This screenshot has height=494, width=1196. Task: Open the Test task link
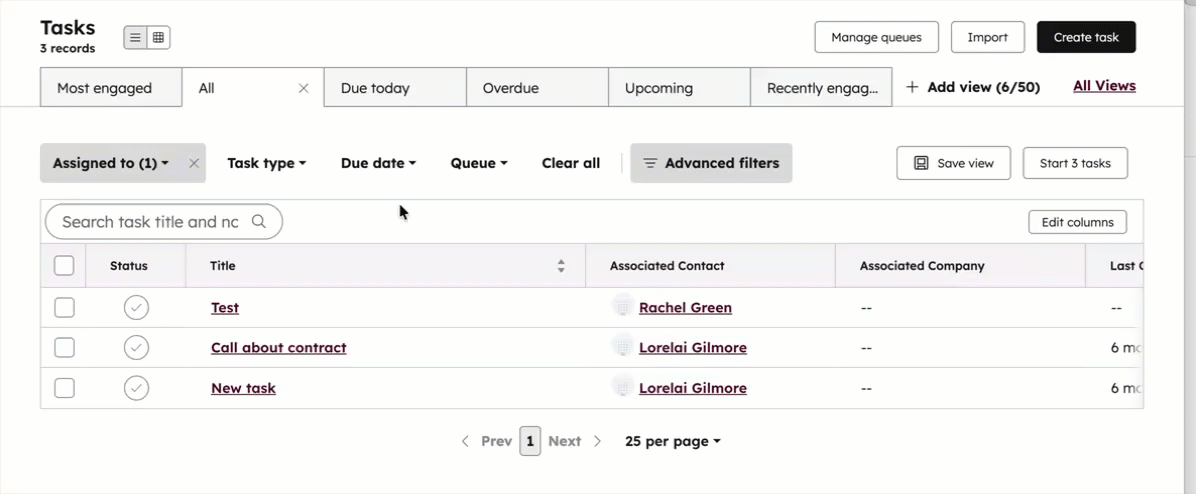pyautogui.click(x=225, y=308)
